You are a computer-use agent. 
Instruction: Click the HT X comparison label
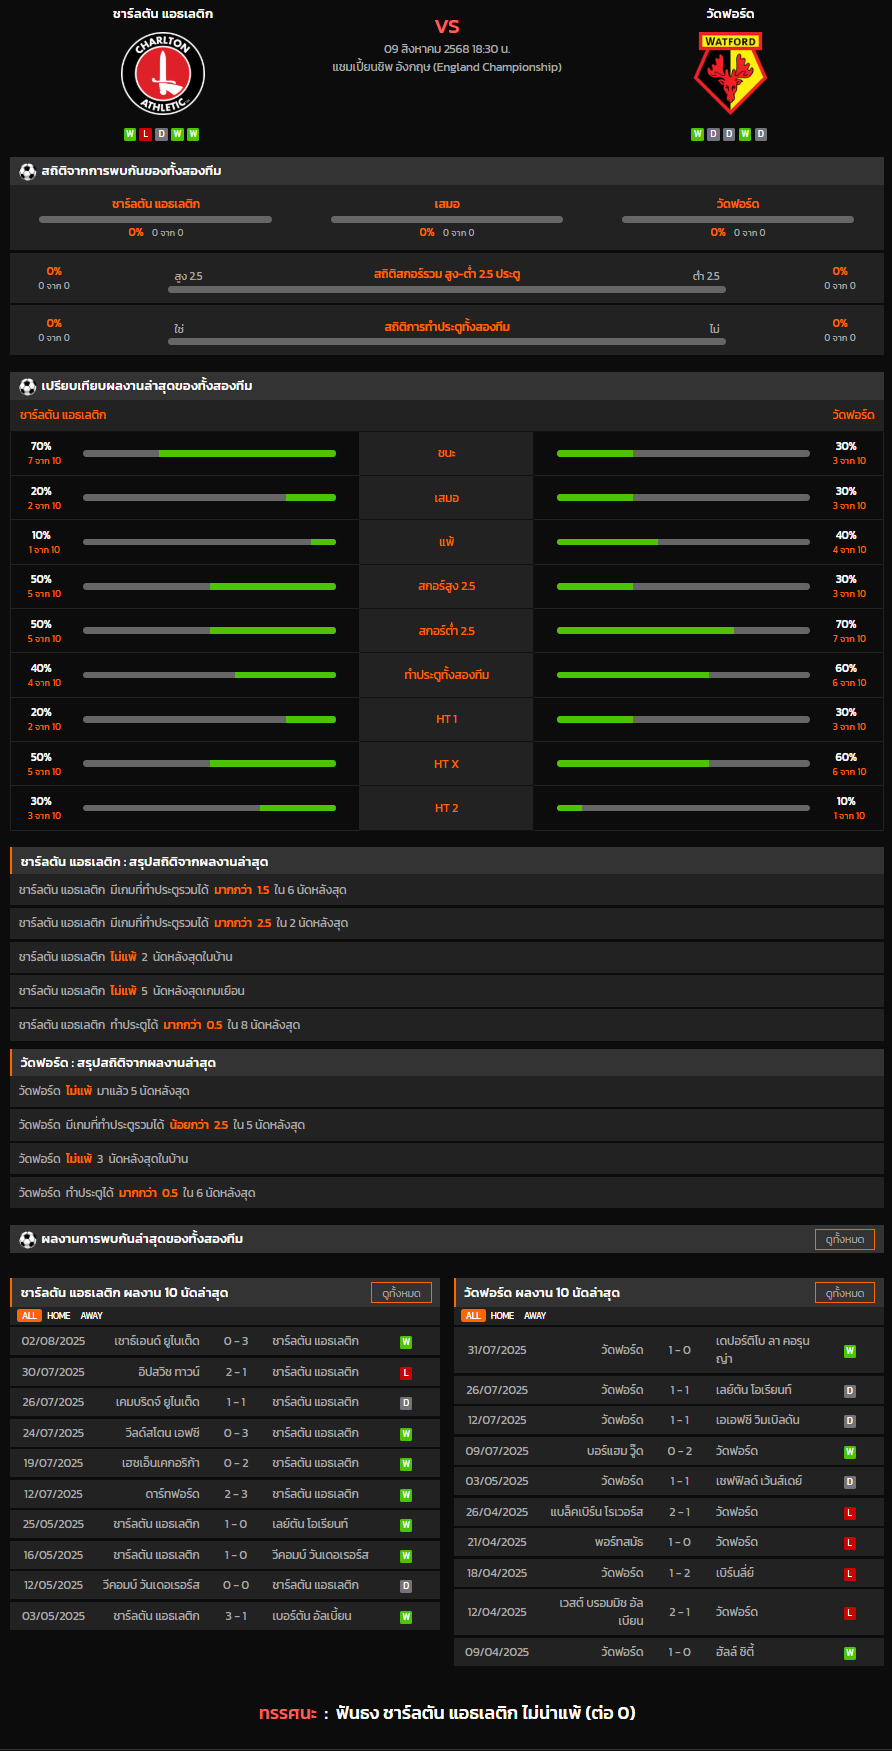pyautogui.click(x=447, y=764)
